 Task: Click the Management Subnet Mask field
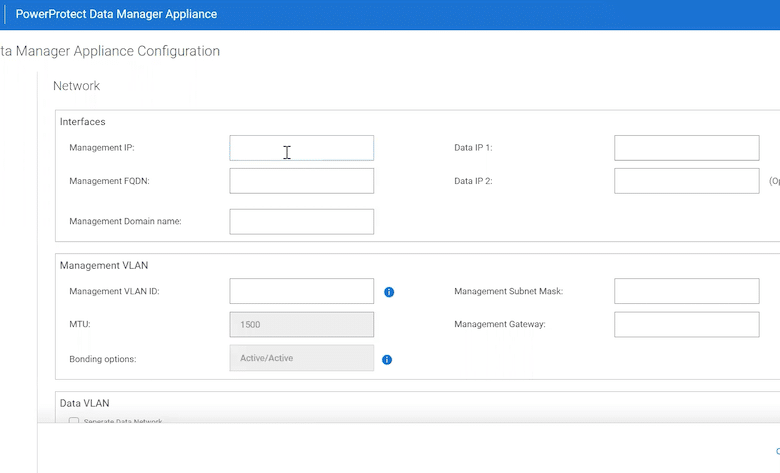click(686, 291)
